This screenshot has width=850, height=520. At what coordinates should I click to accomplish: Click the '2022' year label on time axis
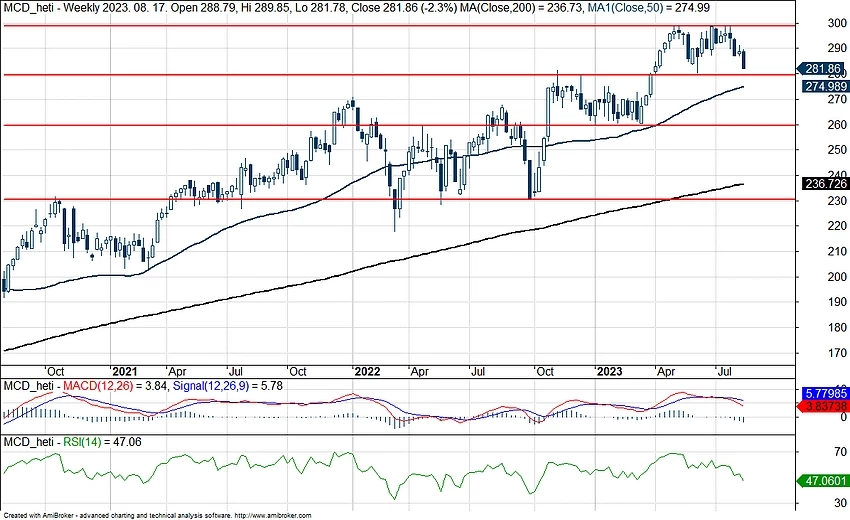coord(366,371)
